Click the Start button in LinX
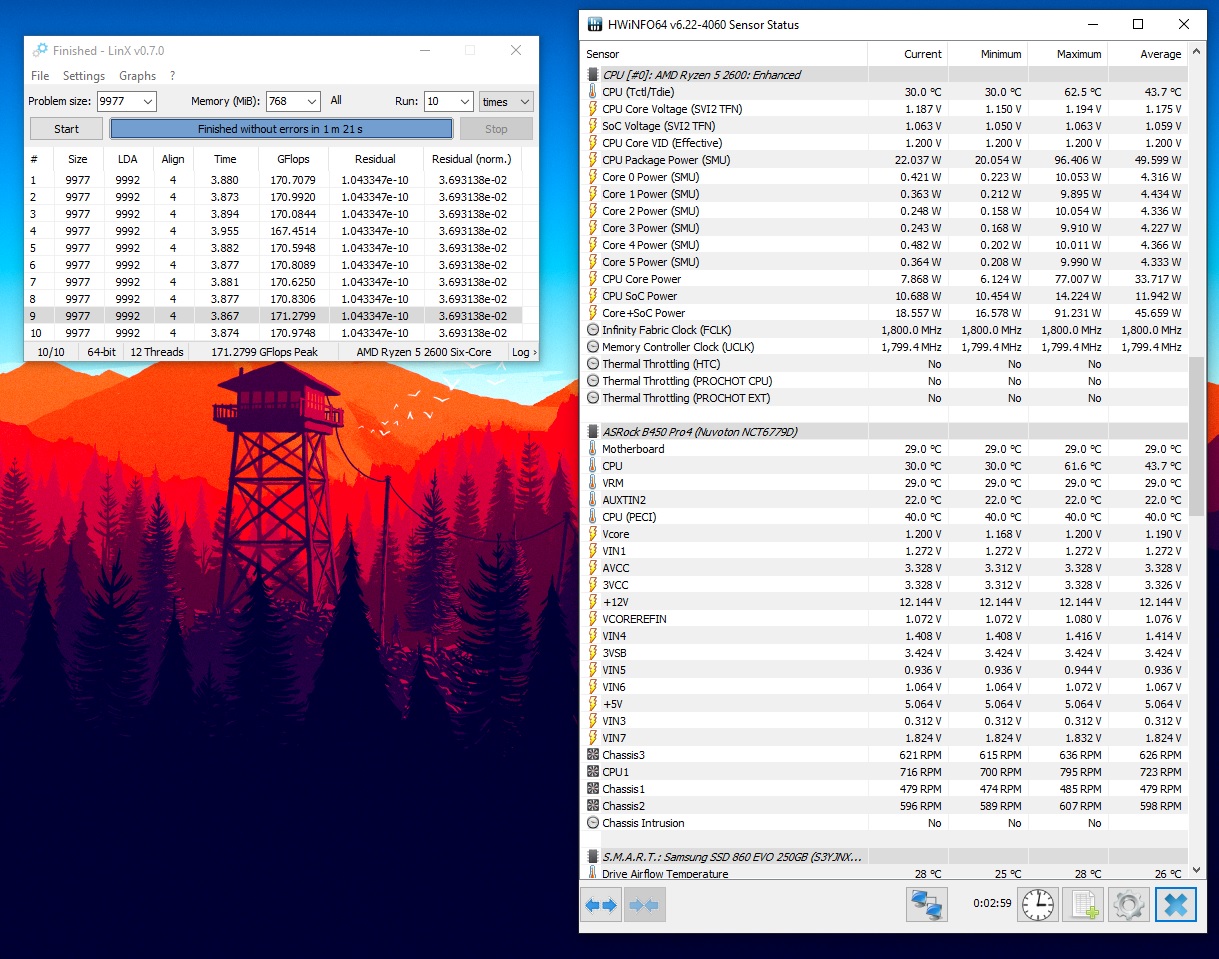This screenshot has width=1219, height=959. coord(66,129)
